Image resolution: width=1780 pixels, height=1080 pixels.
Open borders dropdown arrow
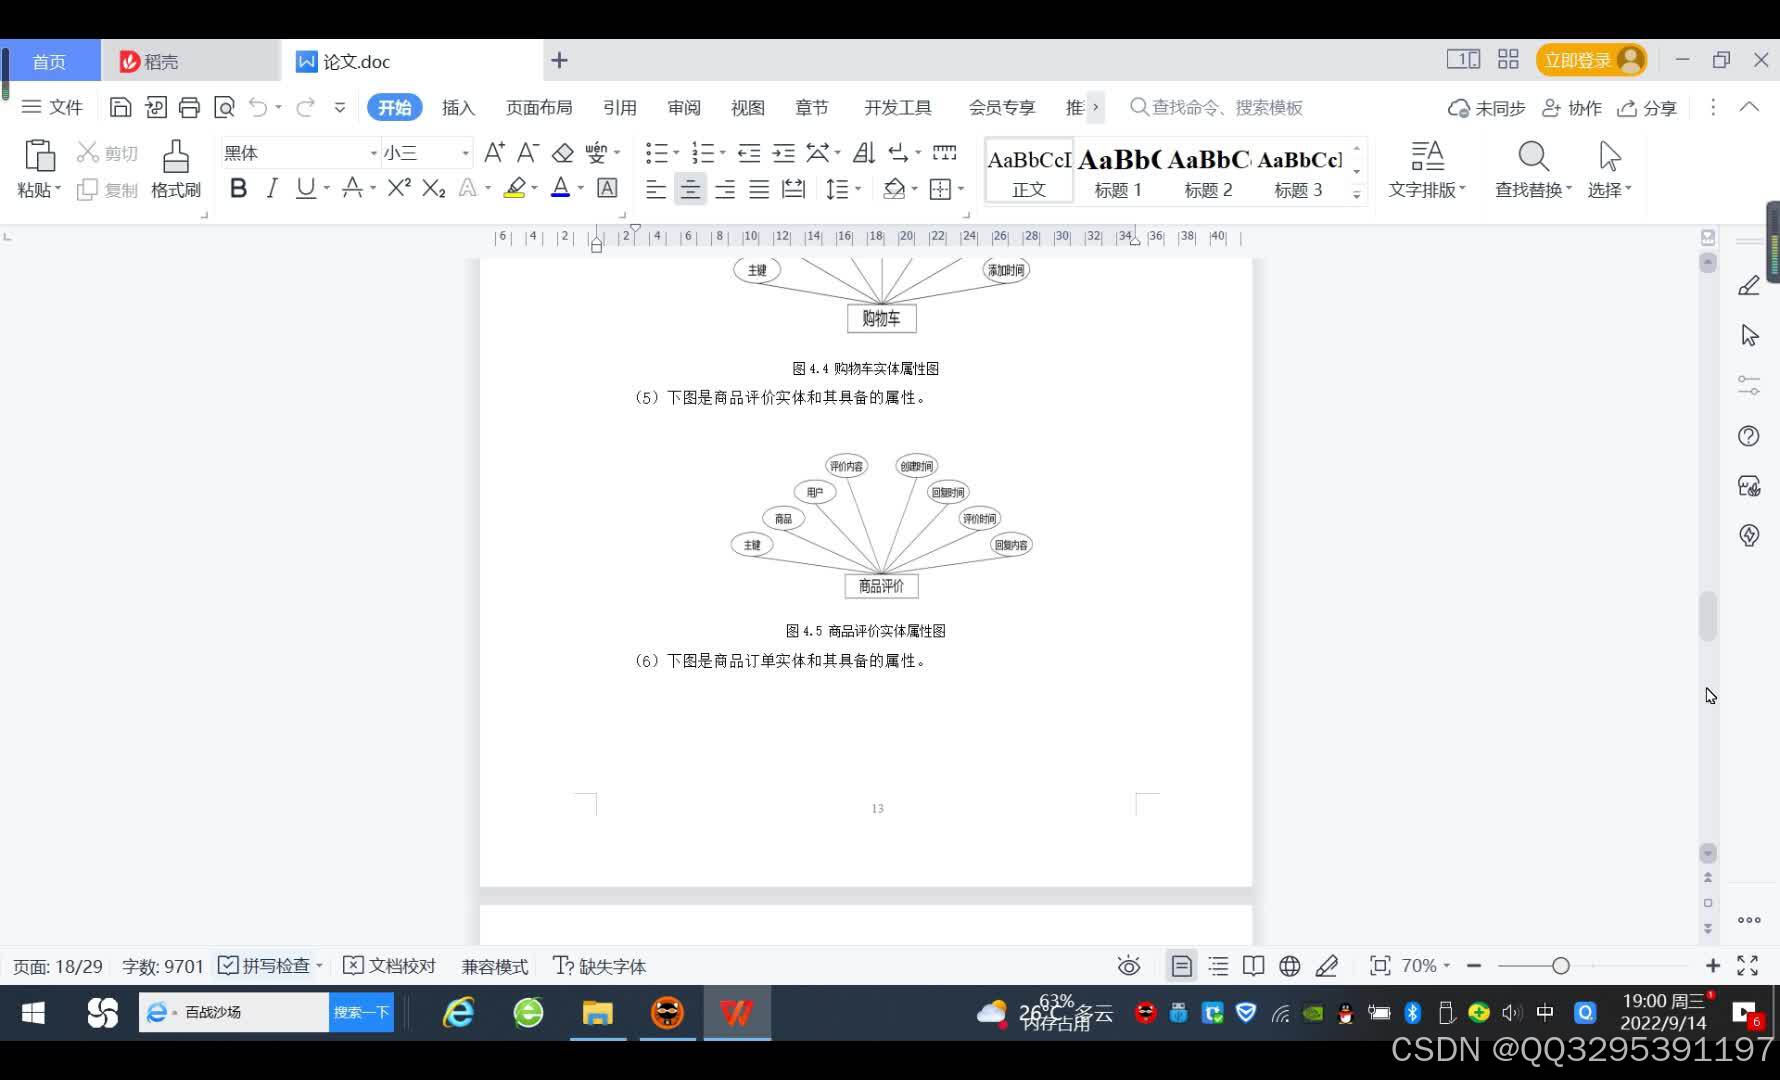pyautogui.click(x=961, y=188)
